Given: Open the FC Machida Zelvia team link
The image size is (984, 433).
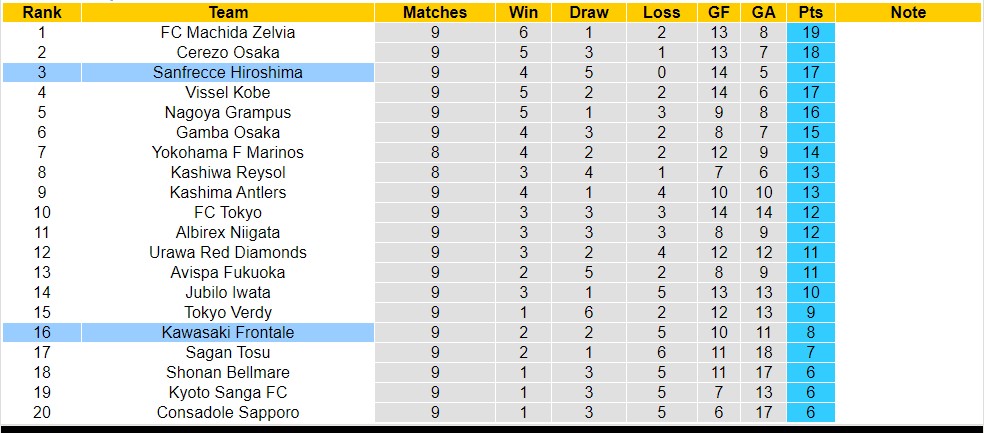Looking at the screenshot, I should pyautogui.click(x=228, y=32).
